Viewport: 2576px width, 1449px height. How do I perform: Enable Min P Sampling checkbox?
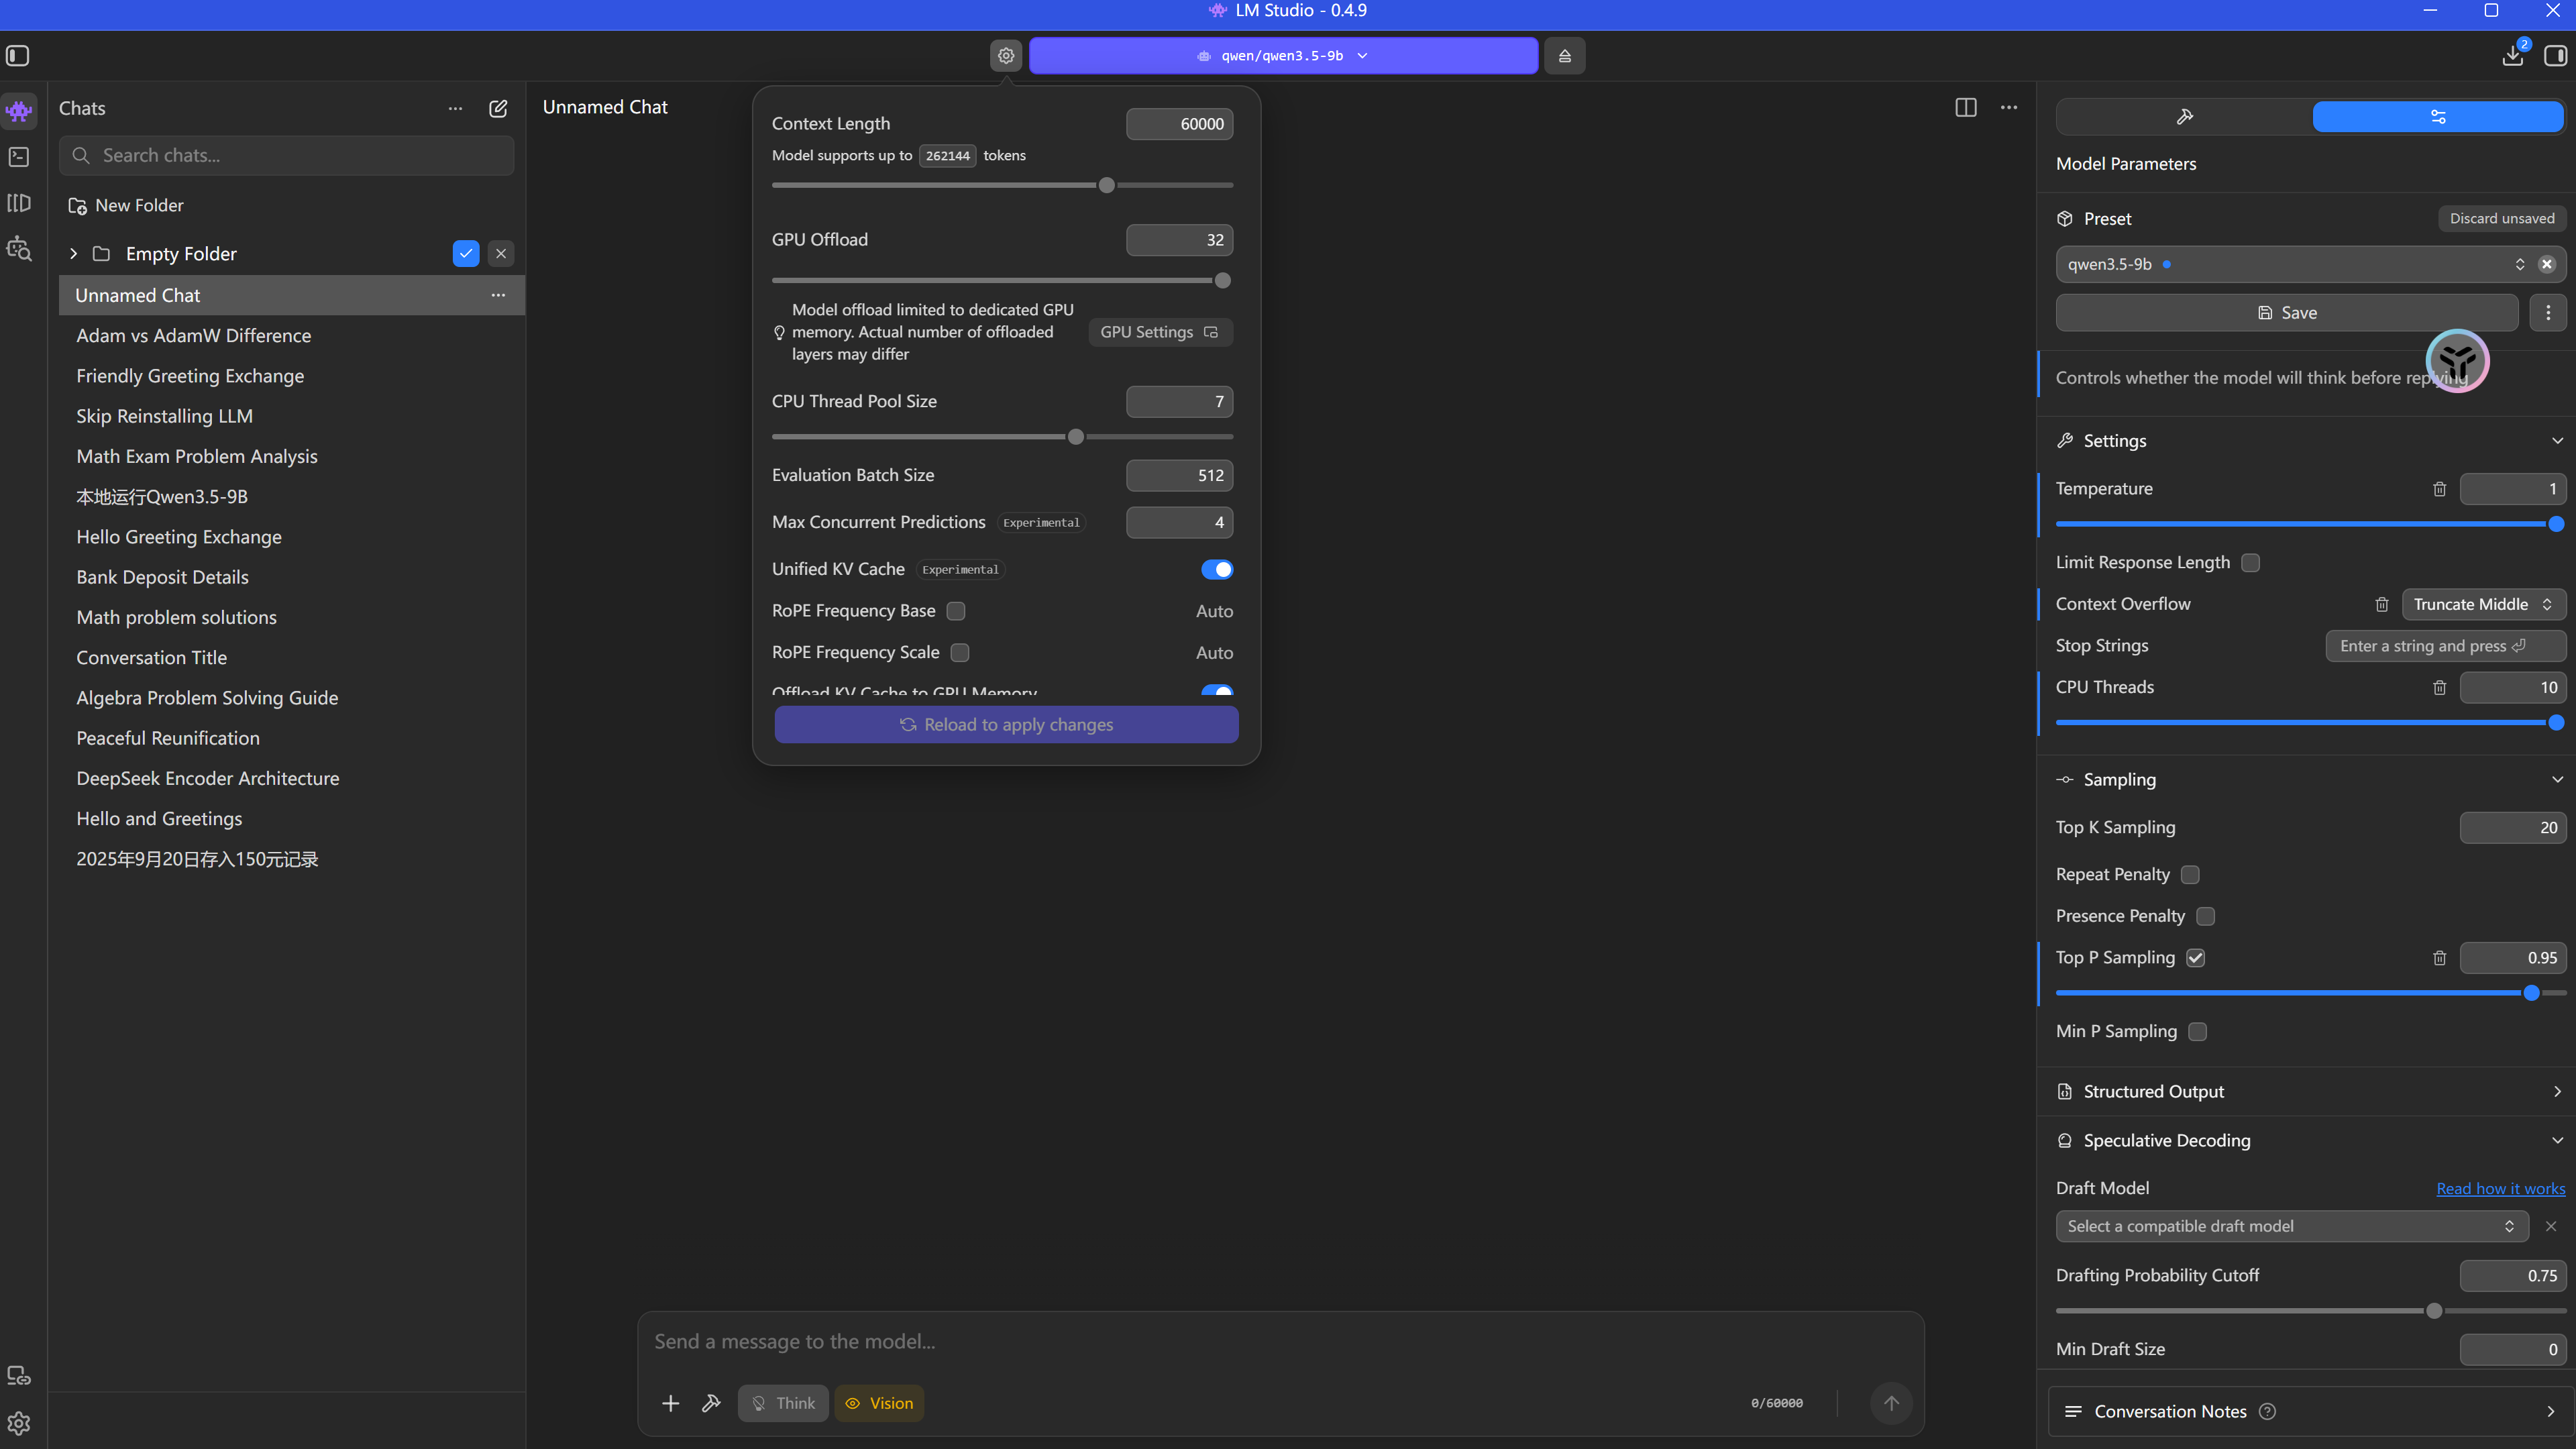[x=2198, y=1032]
